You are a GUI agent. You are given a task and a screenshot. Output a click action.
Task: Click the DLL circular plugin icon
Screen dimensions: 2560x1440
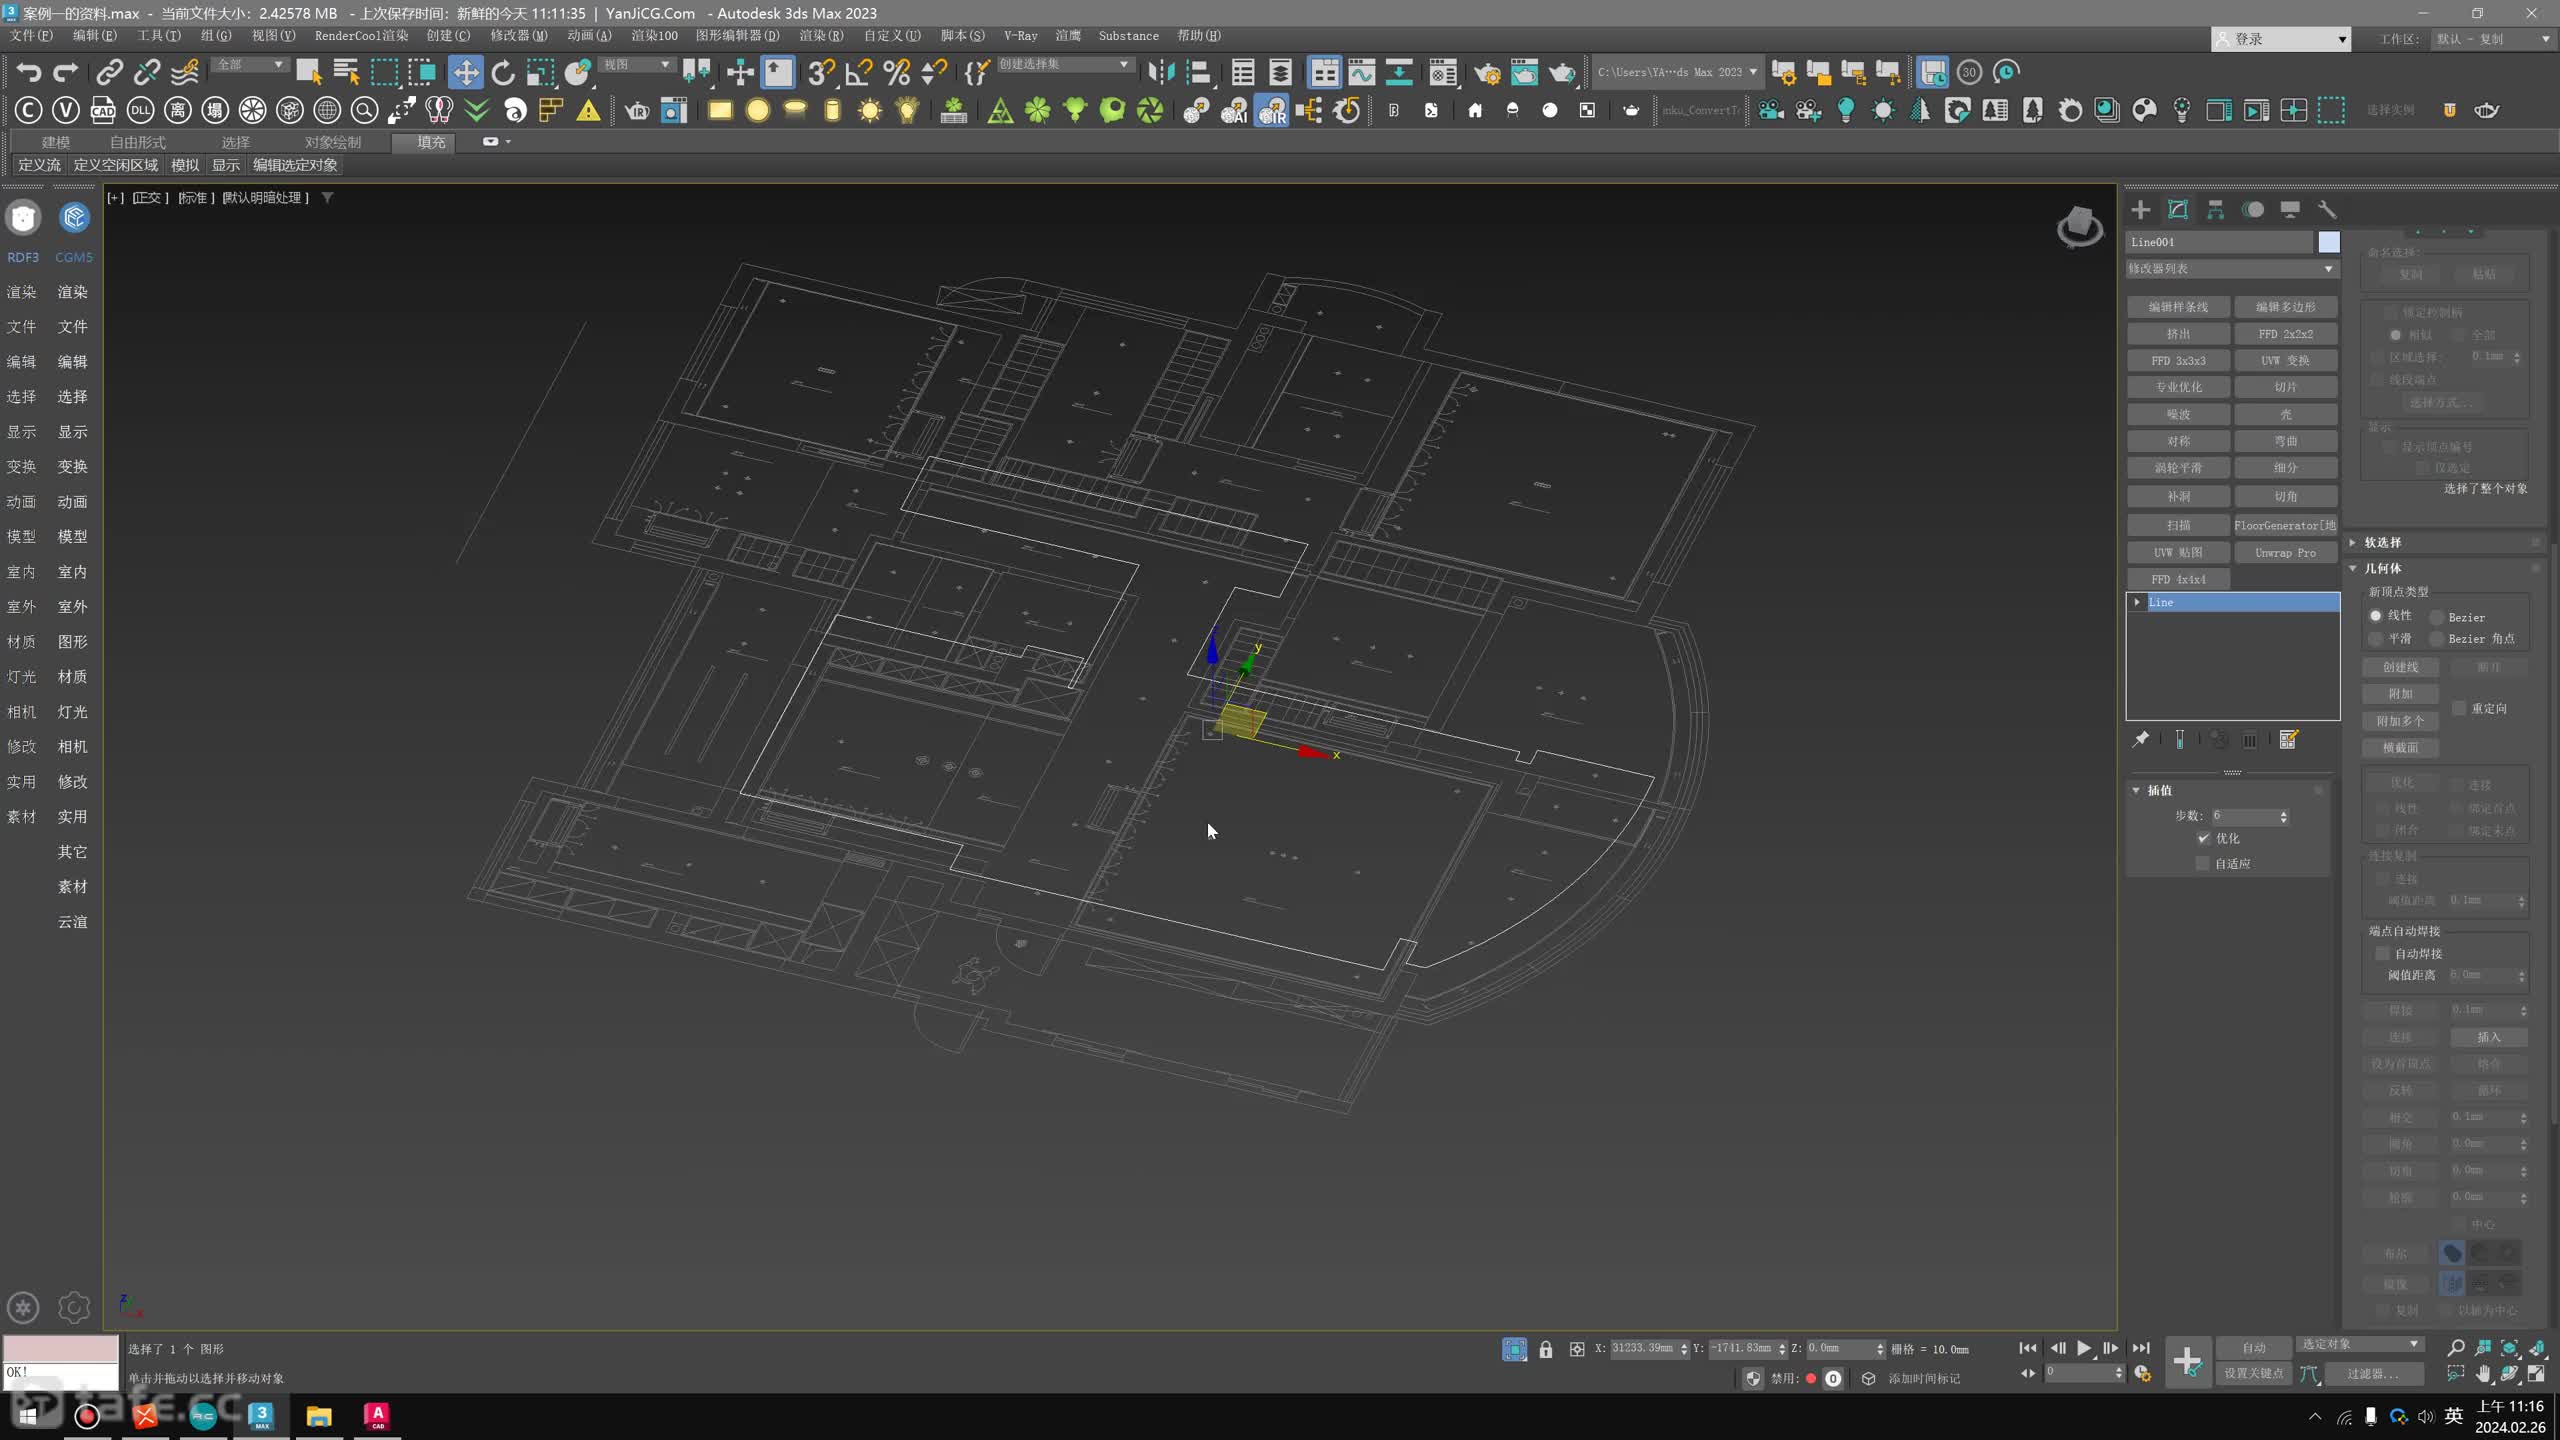point(140,110)
